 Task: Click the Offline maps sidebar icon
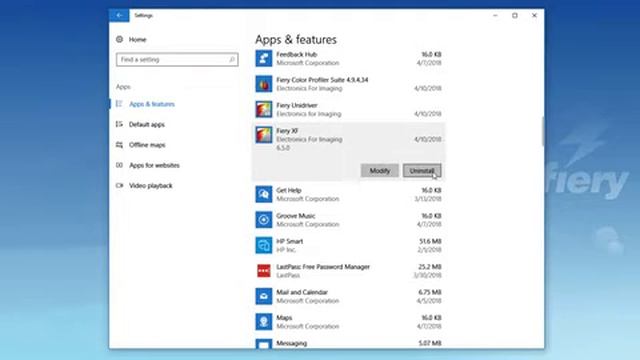click(x=119, y=144)
